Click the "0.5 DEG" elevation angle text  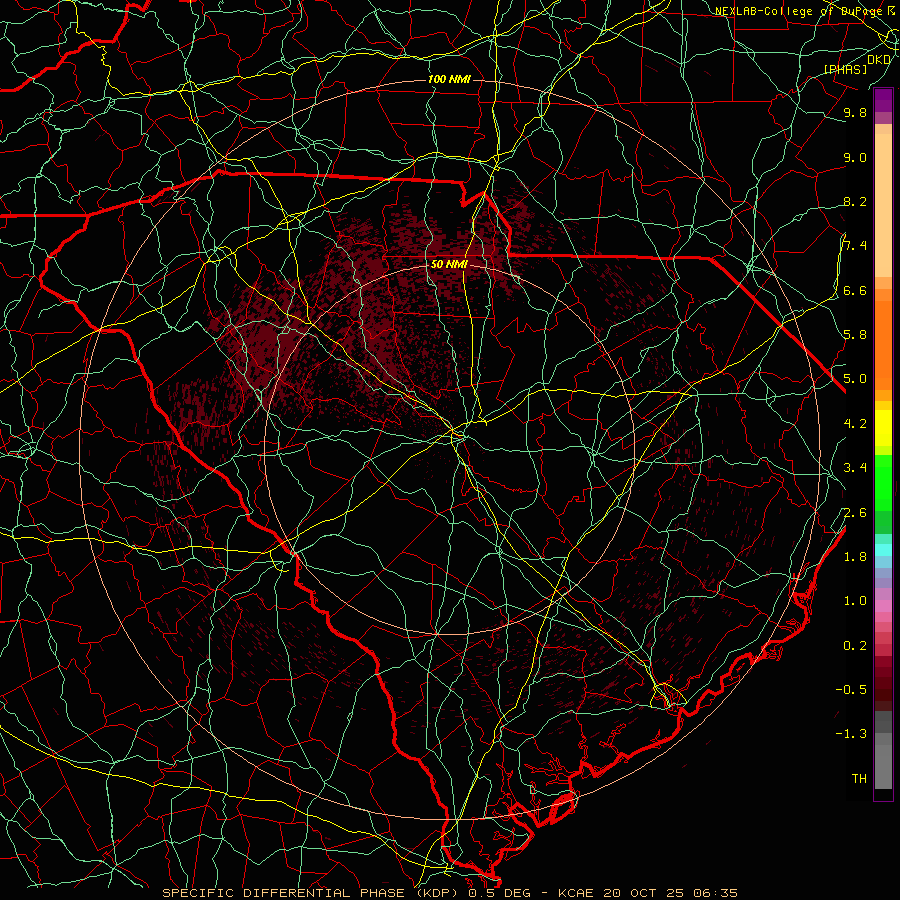499,893
